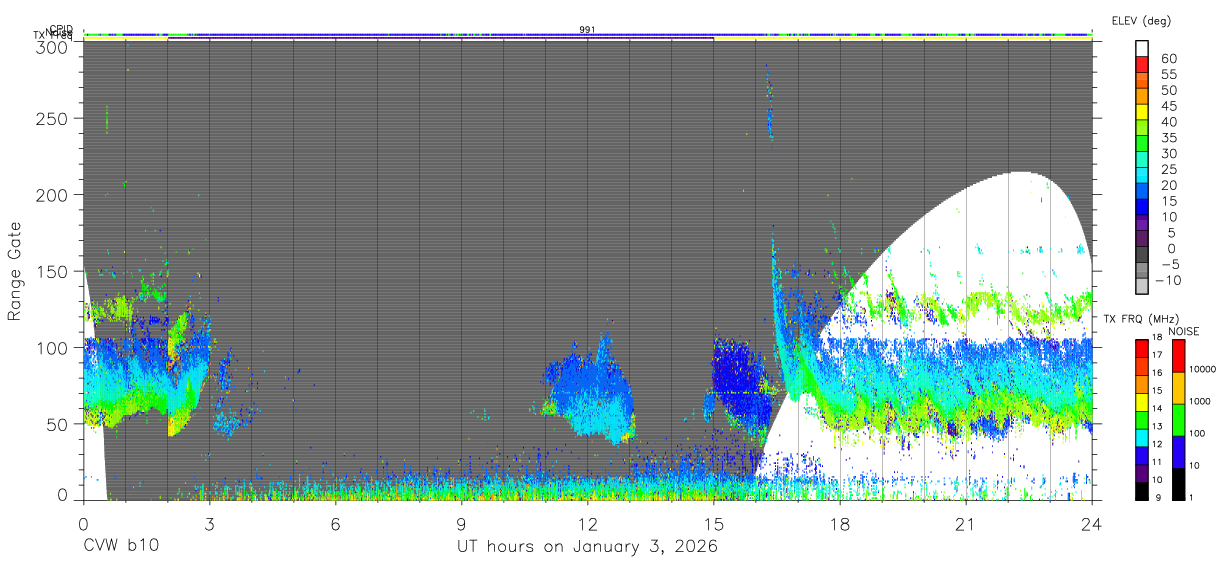This screenshot has width=1228, height=567.
Task: Click the UT hours on January 3, 2026 label
Action: click(x=587, y=546)
